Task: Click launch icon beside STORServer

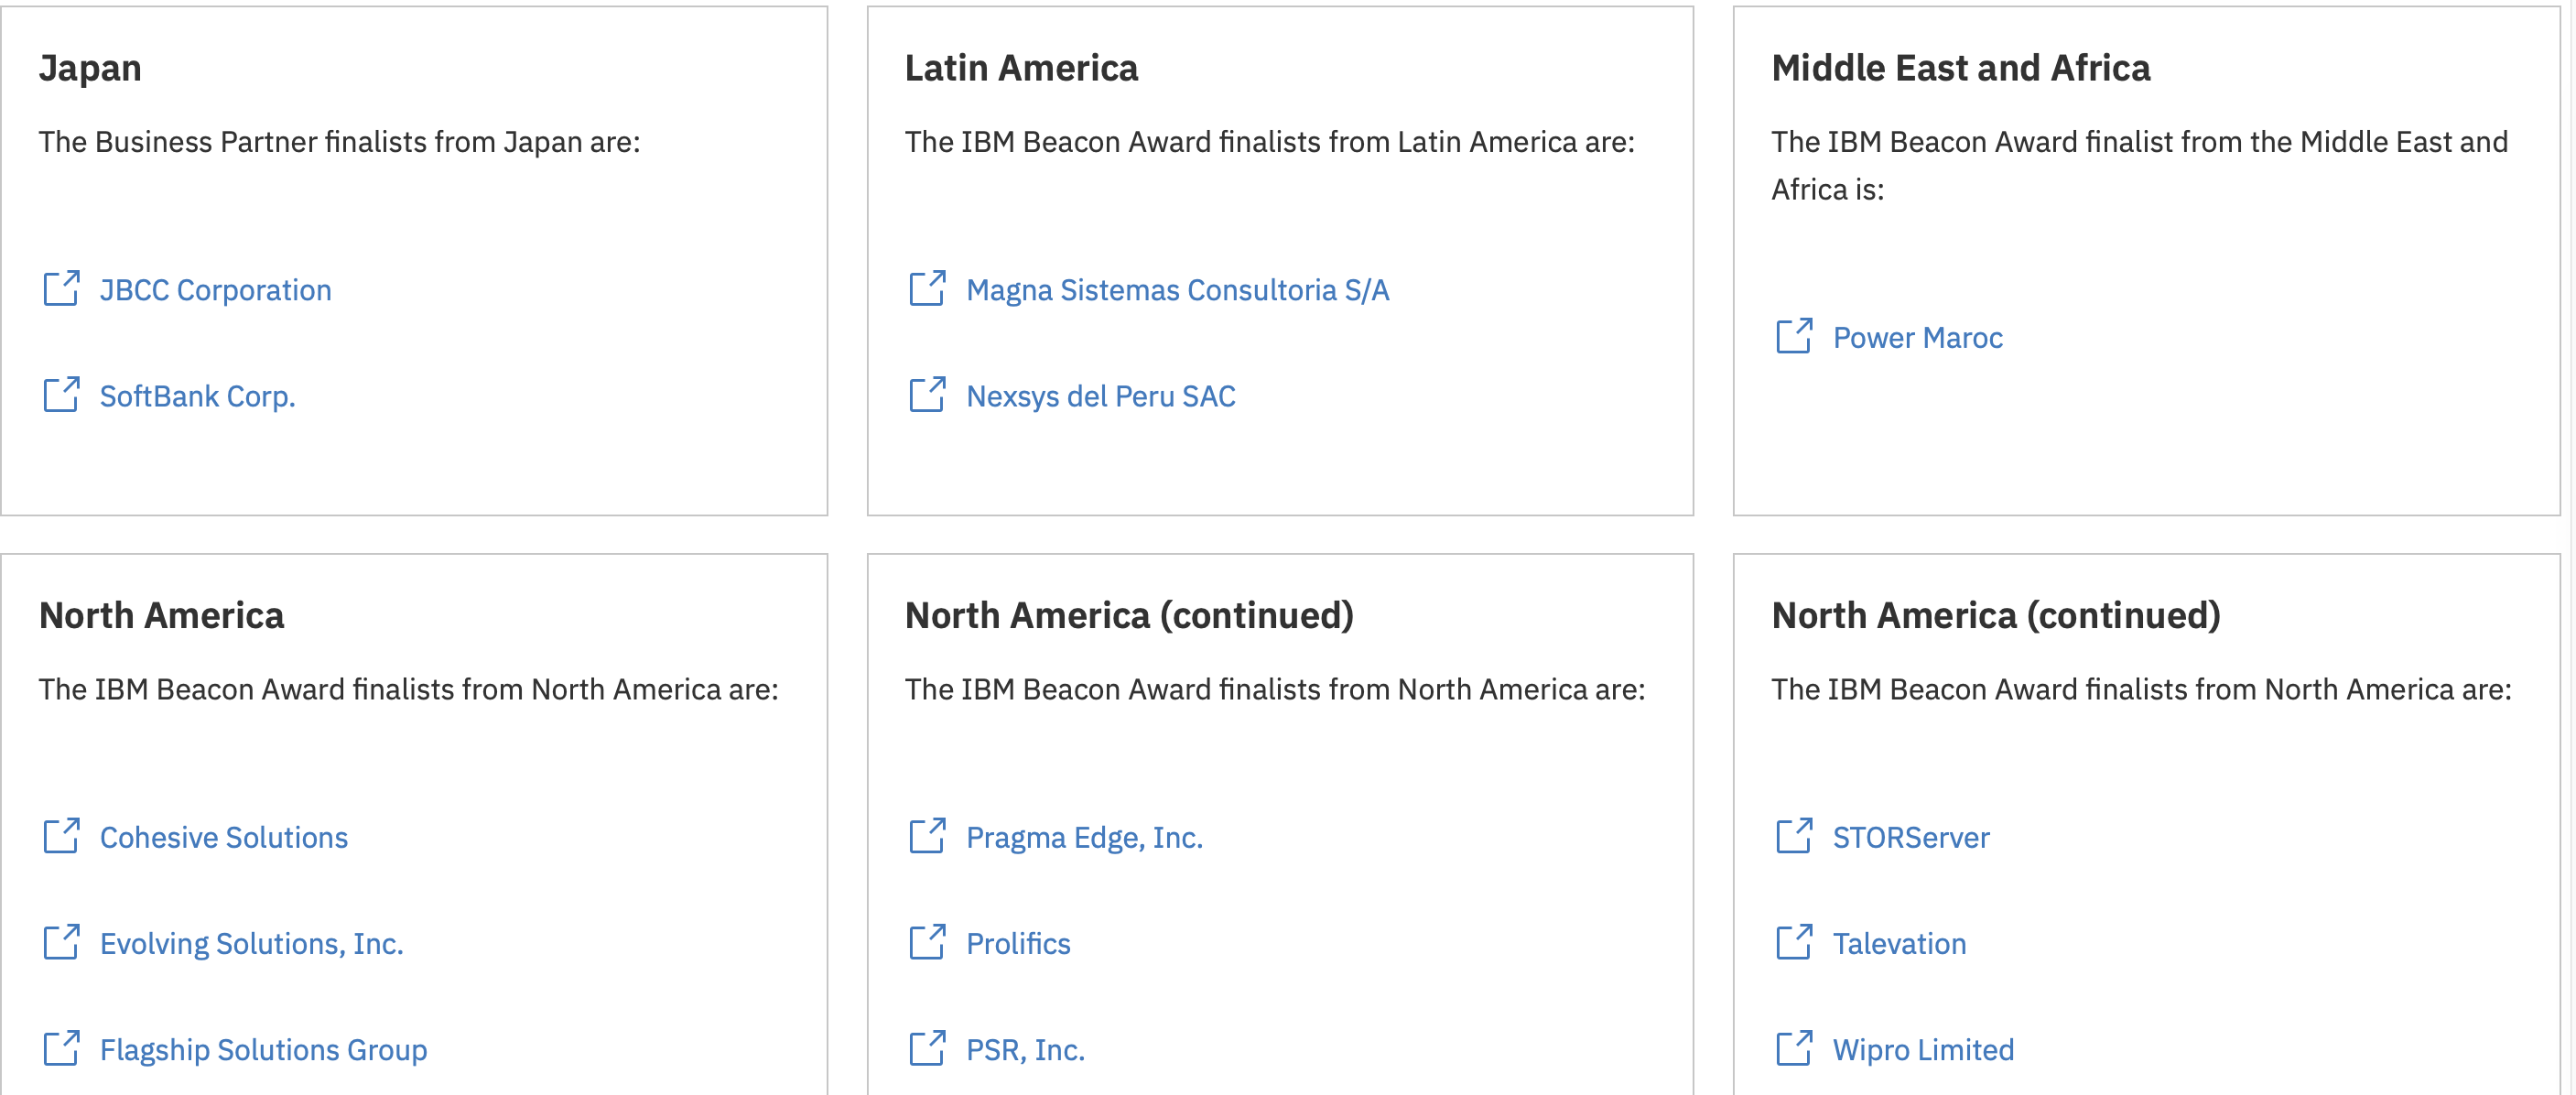Action: 1793,836
